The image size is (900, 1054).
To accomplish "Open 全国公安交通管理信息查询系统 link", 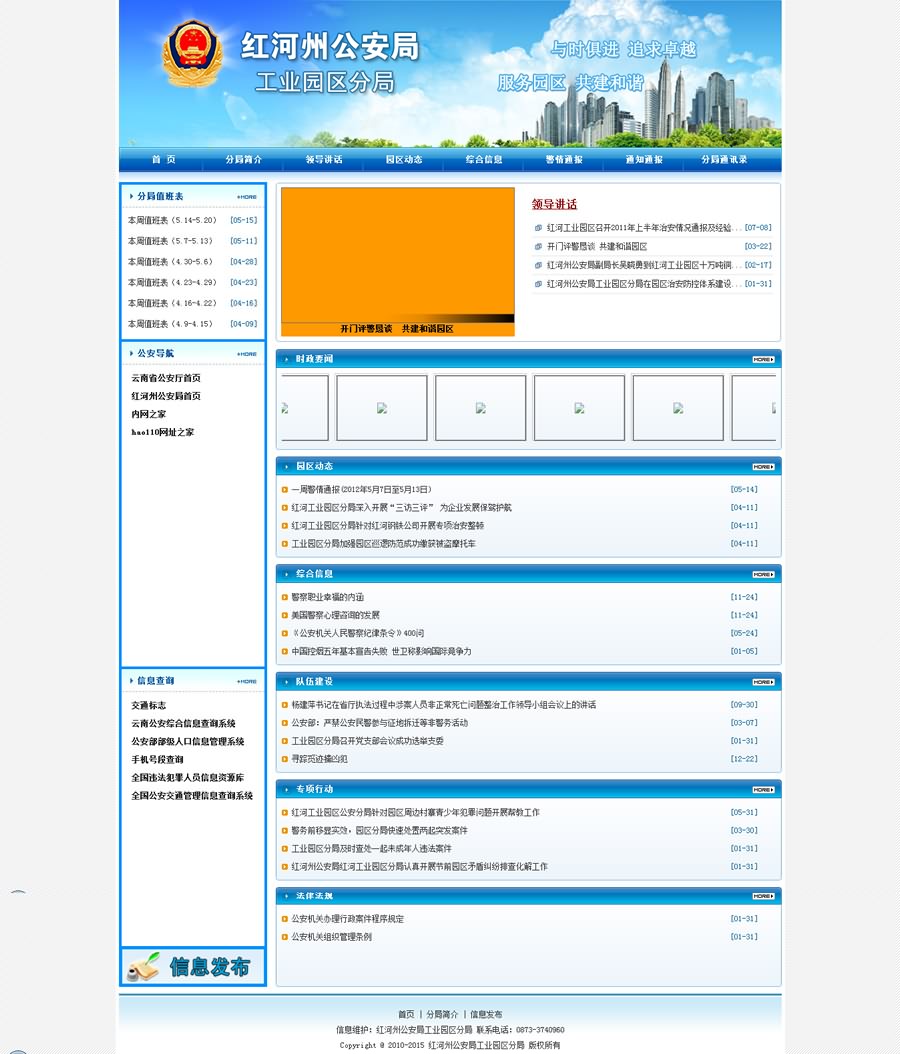I will [192, 796].
